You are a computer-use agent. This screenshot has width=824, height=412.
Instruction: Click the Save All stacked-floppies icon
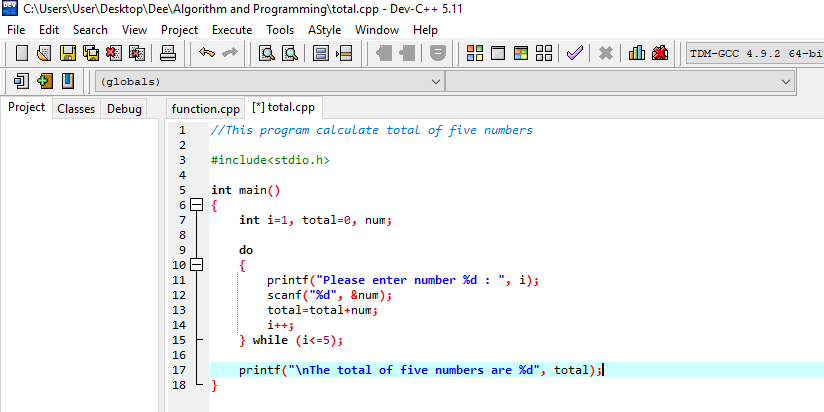pos(90,53)
